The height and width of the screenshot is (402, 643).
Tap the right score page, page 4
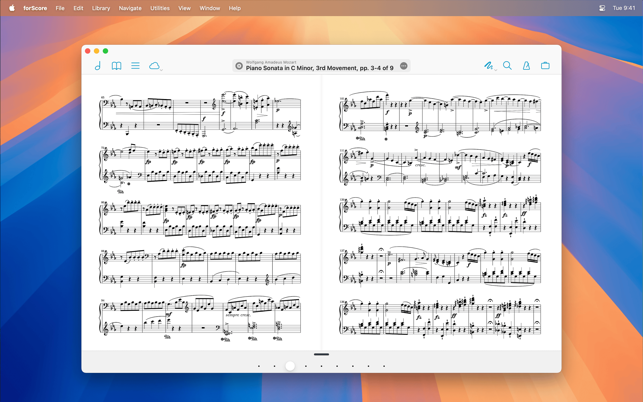(x=442, y=212)
